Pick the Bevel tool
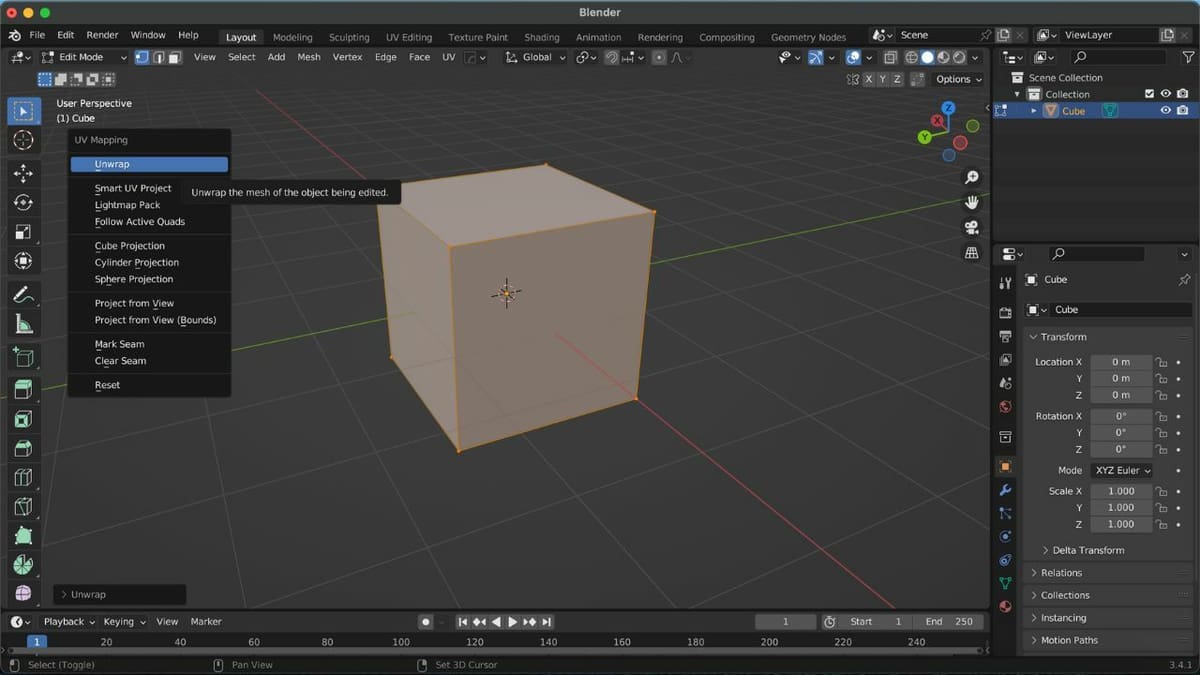Image resolution: width=1200 pixels, height=675 pixels. (23, 448)
